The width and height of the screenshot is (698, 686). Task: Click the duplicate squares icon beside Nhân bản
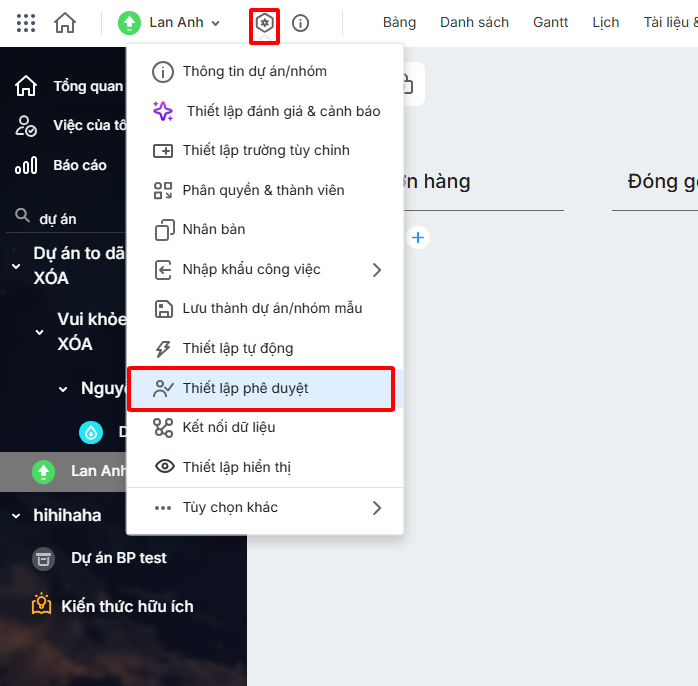pos(164,230)
